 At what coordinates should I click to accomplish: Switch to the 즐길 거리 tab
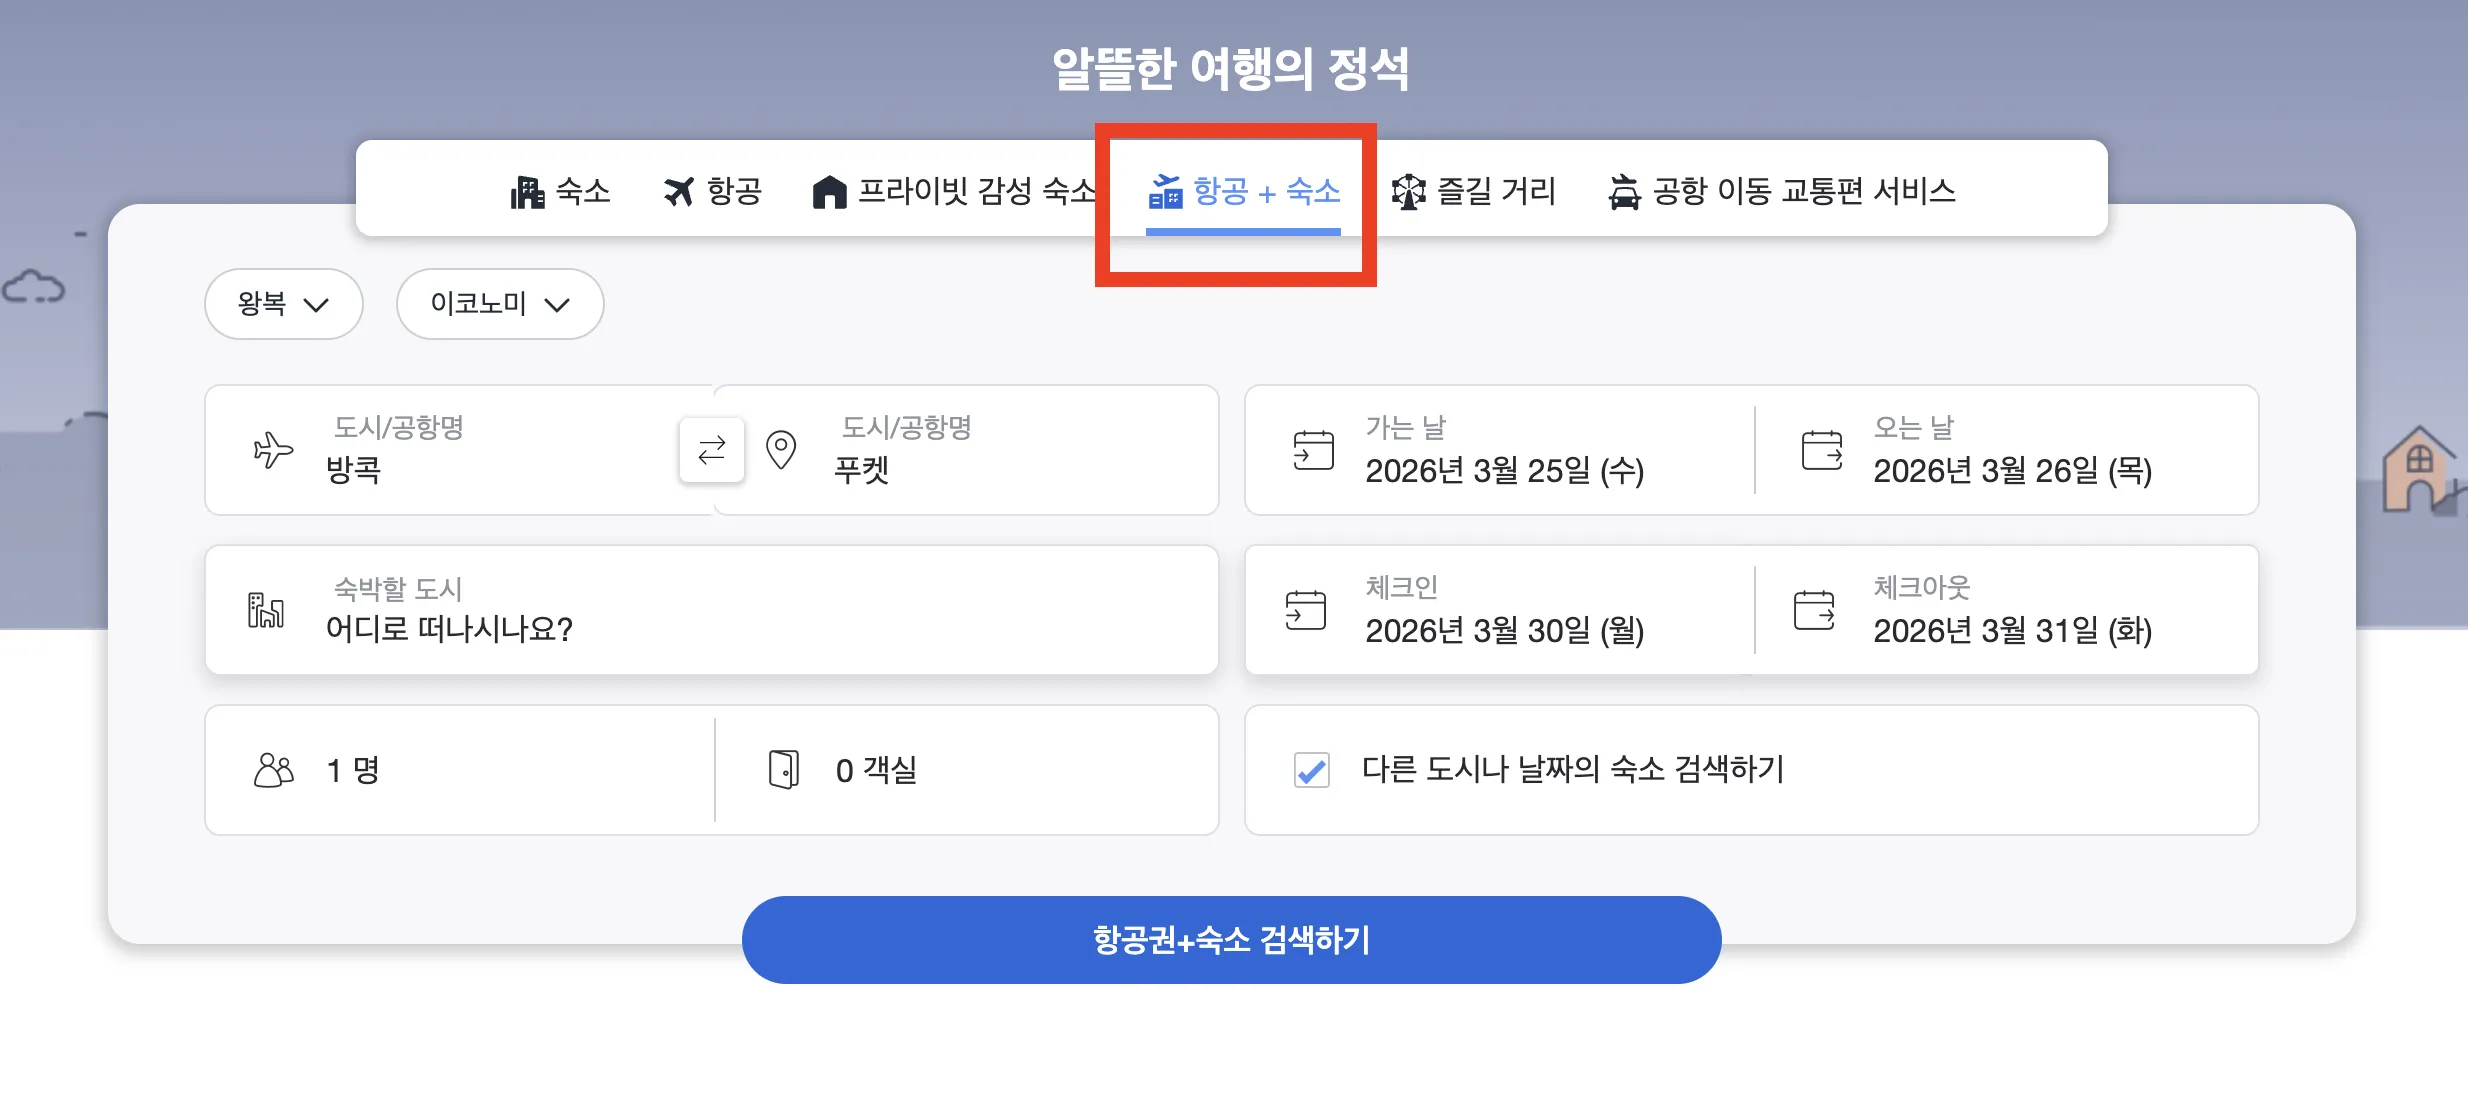click(1475, 191)
